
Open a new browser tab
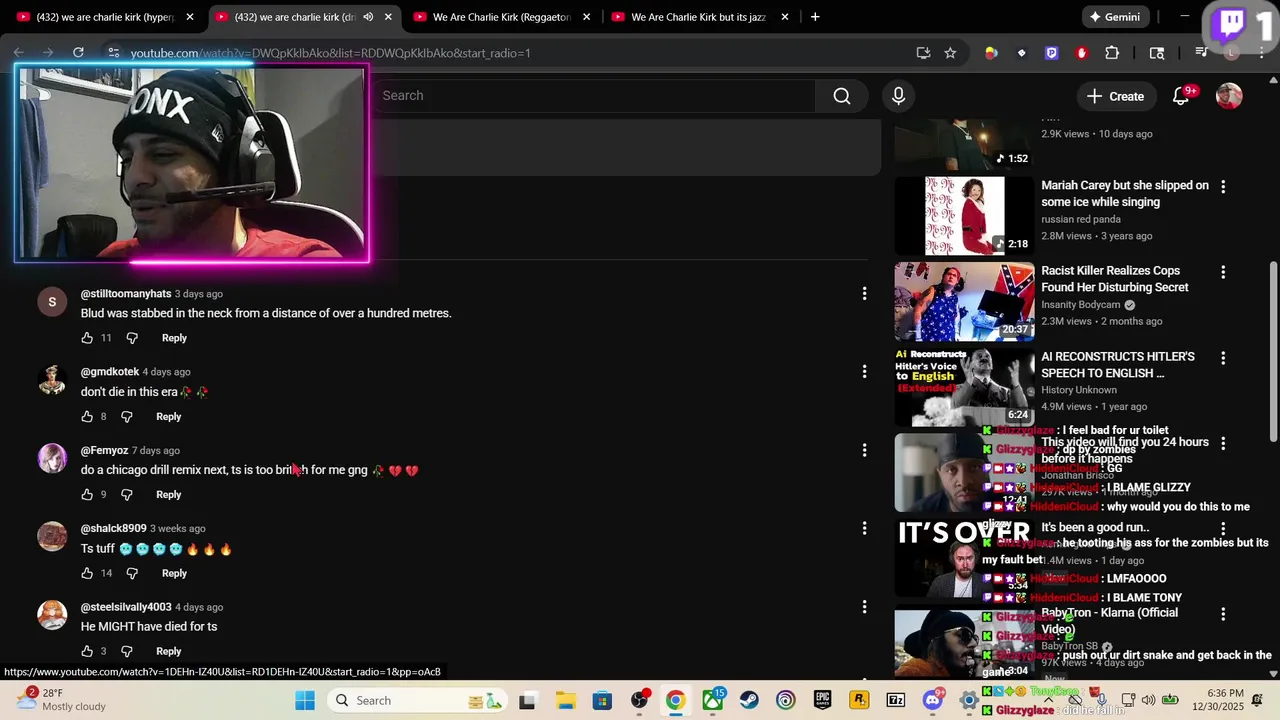[815, 17]
